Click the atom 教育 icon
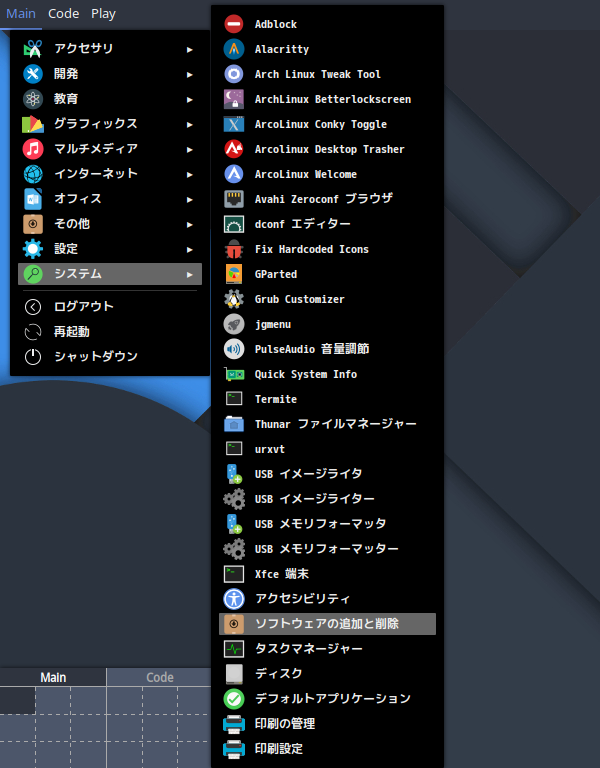Image resolution: width=600 pixels, height=768 pixels. tap(33, 99)
